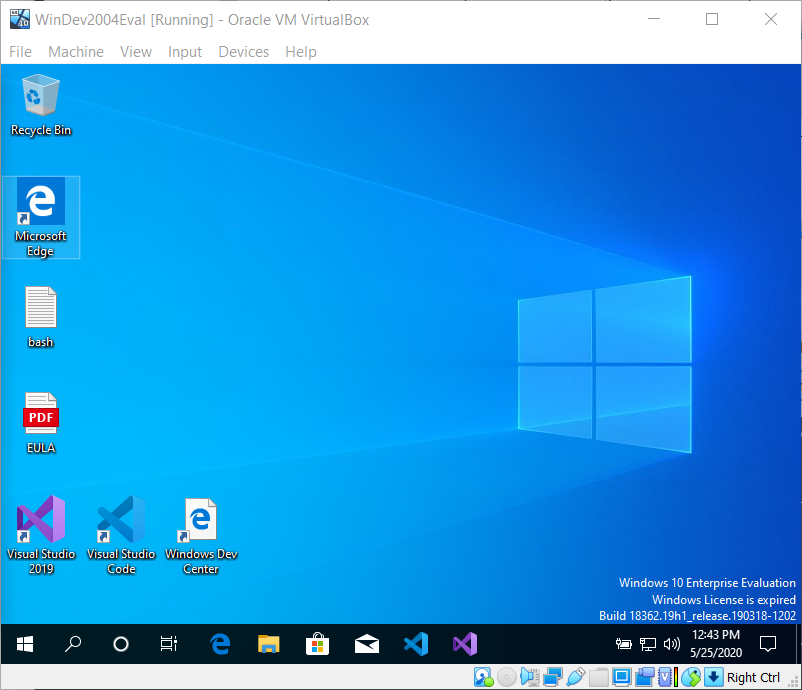Click the volume speaker tray icon
This screenshot has height=690, width=802.
(x=672, y=644)
